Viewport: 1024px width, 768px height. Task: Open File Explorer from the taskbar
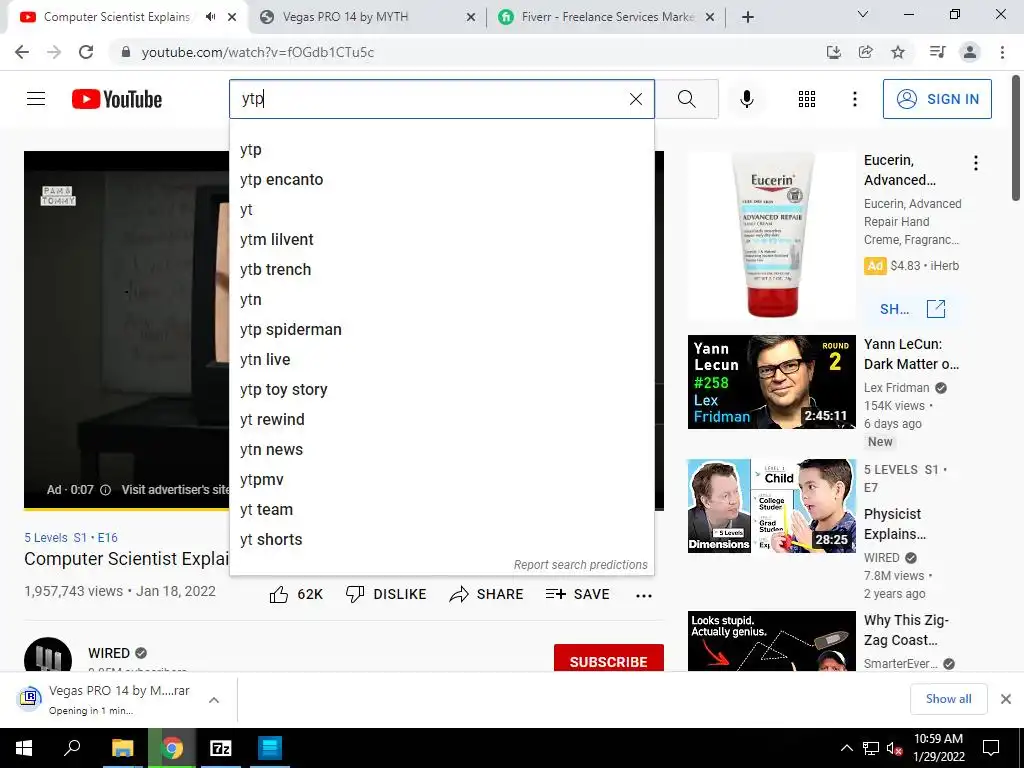[x=122, y=748]
